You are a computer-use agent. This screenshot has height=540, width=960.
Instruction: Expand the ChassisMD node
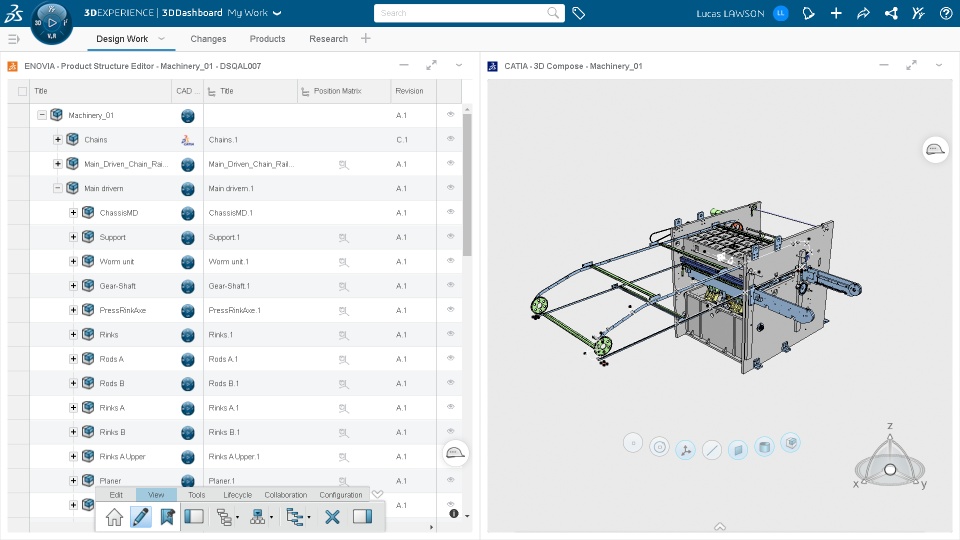point(73,213)
